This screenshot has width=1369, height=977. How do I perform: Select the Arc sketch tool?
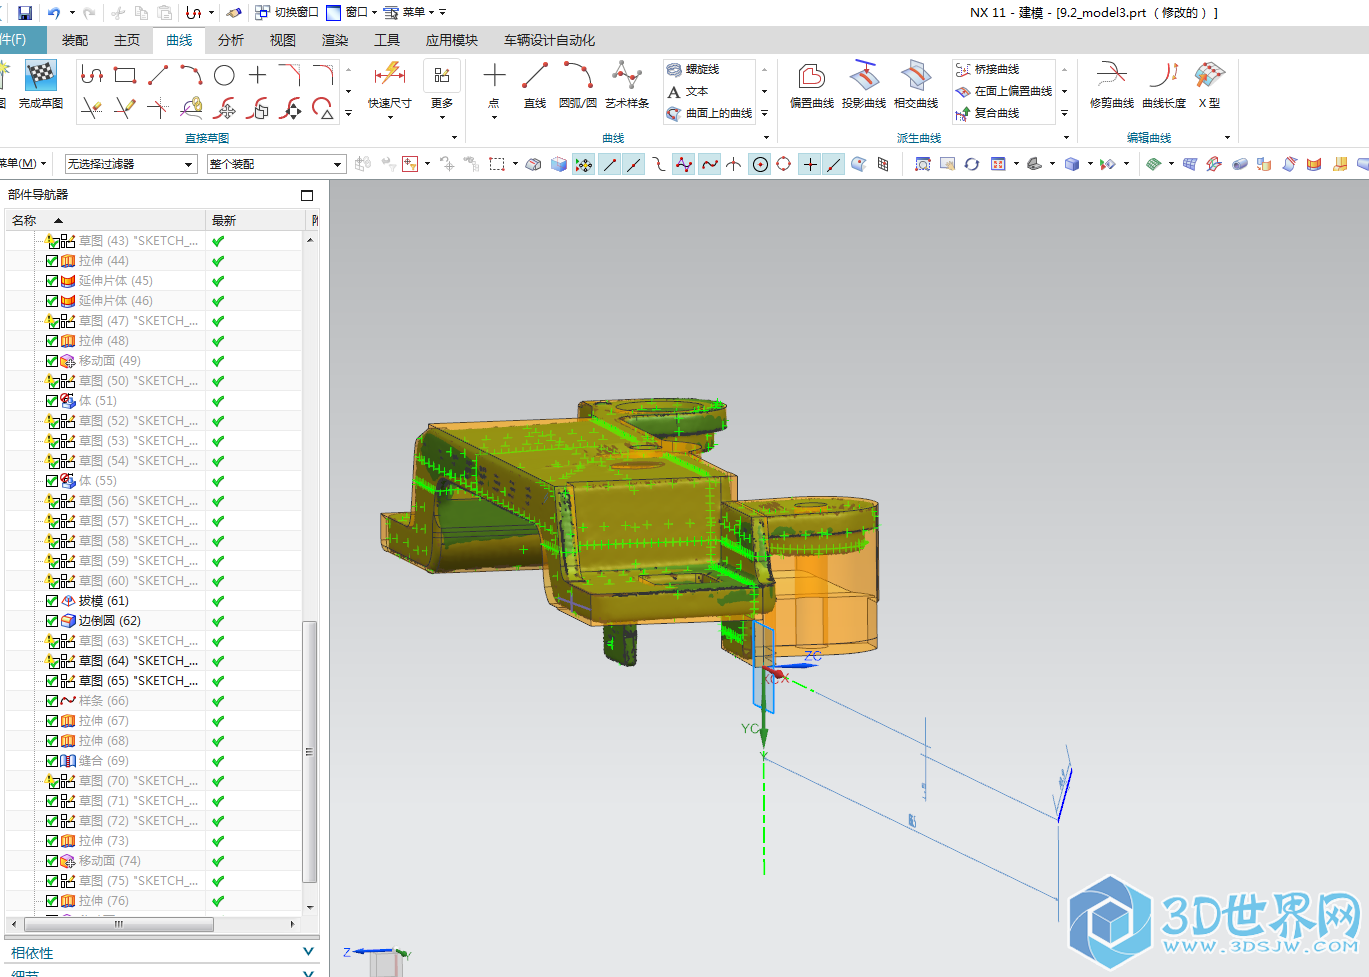[x=191, y=75]
